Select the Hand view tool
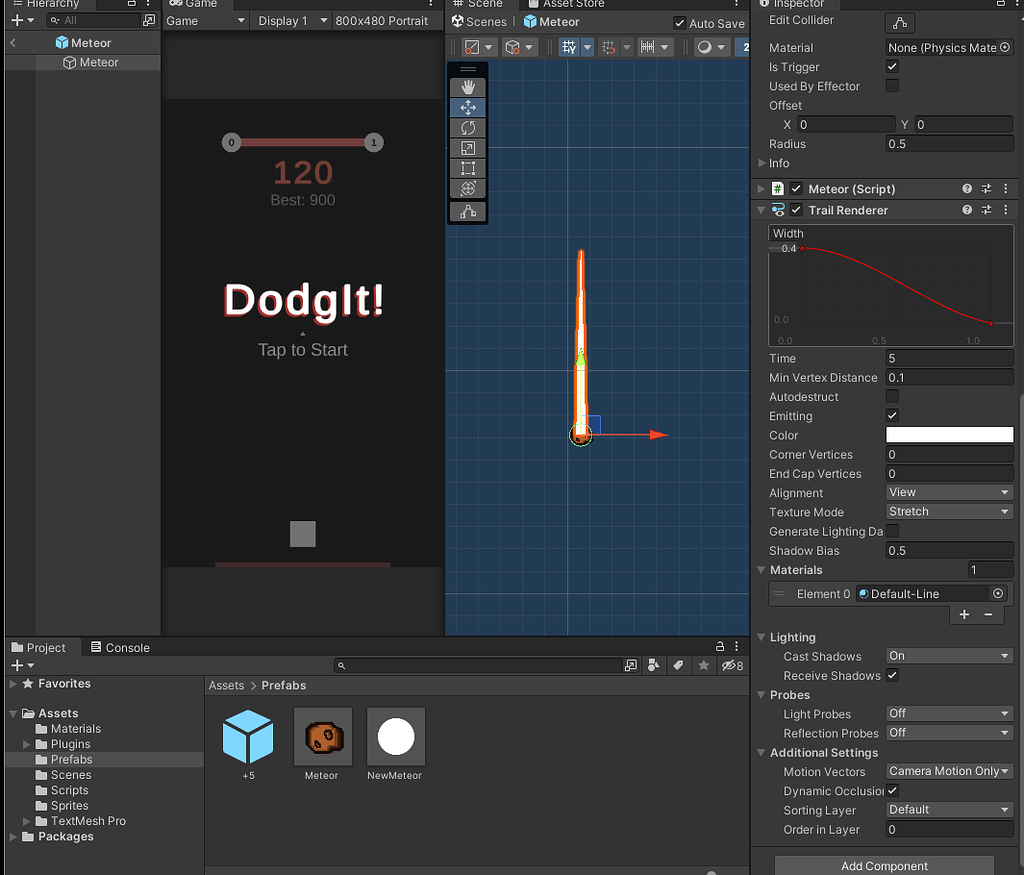Image resolution: width=1024 pixels, height=875 pixels. point(467,86)
